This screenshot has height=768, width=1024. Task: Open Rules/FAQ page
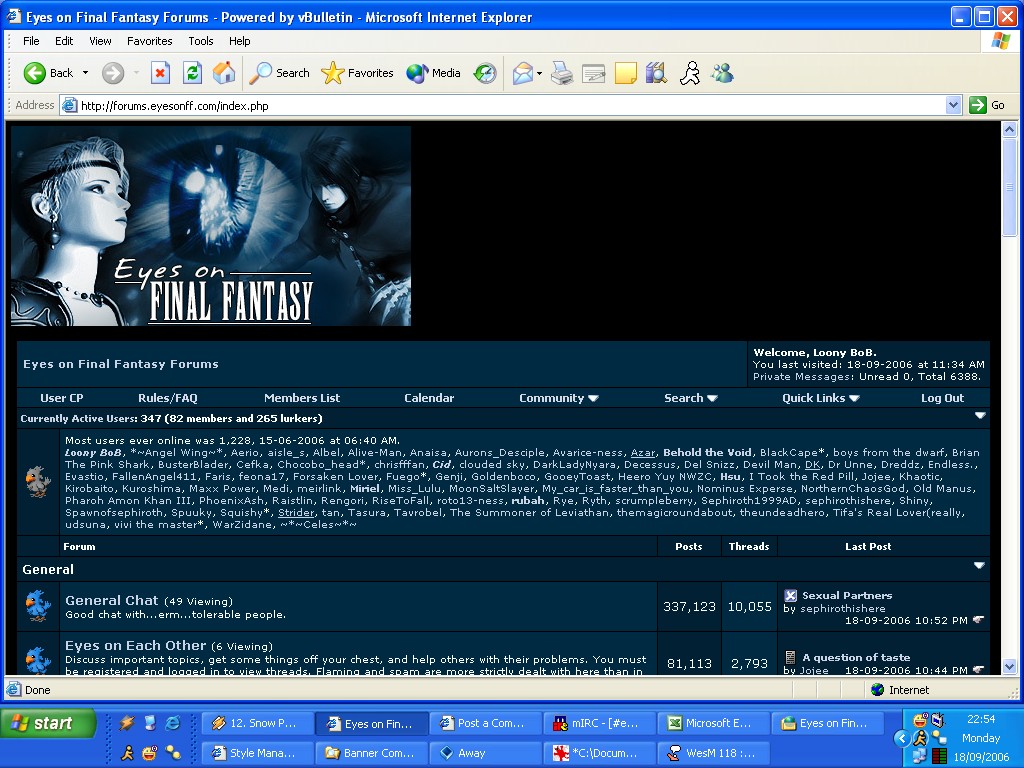(168, 398)
